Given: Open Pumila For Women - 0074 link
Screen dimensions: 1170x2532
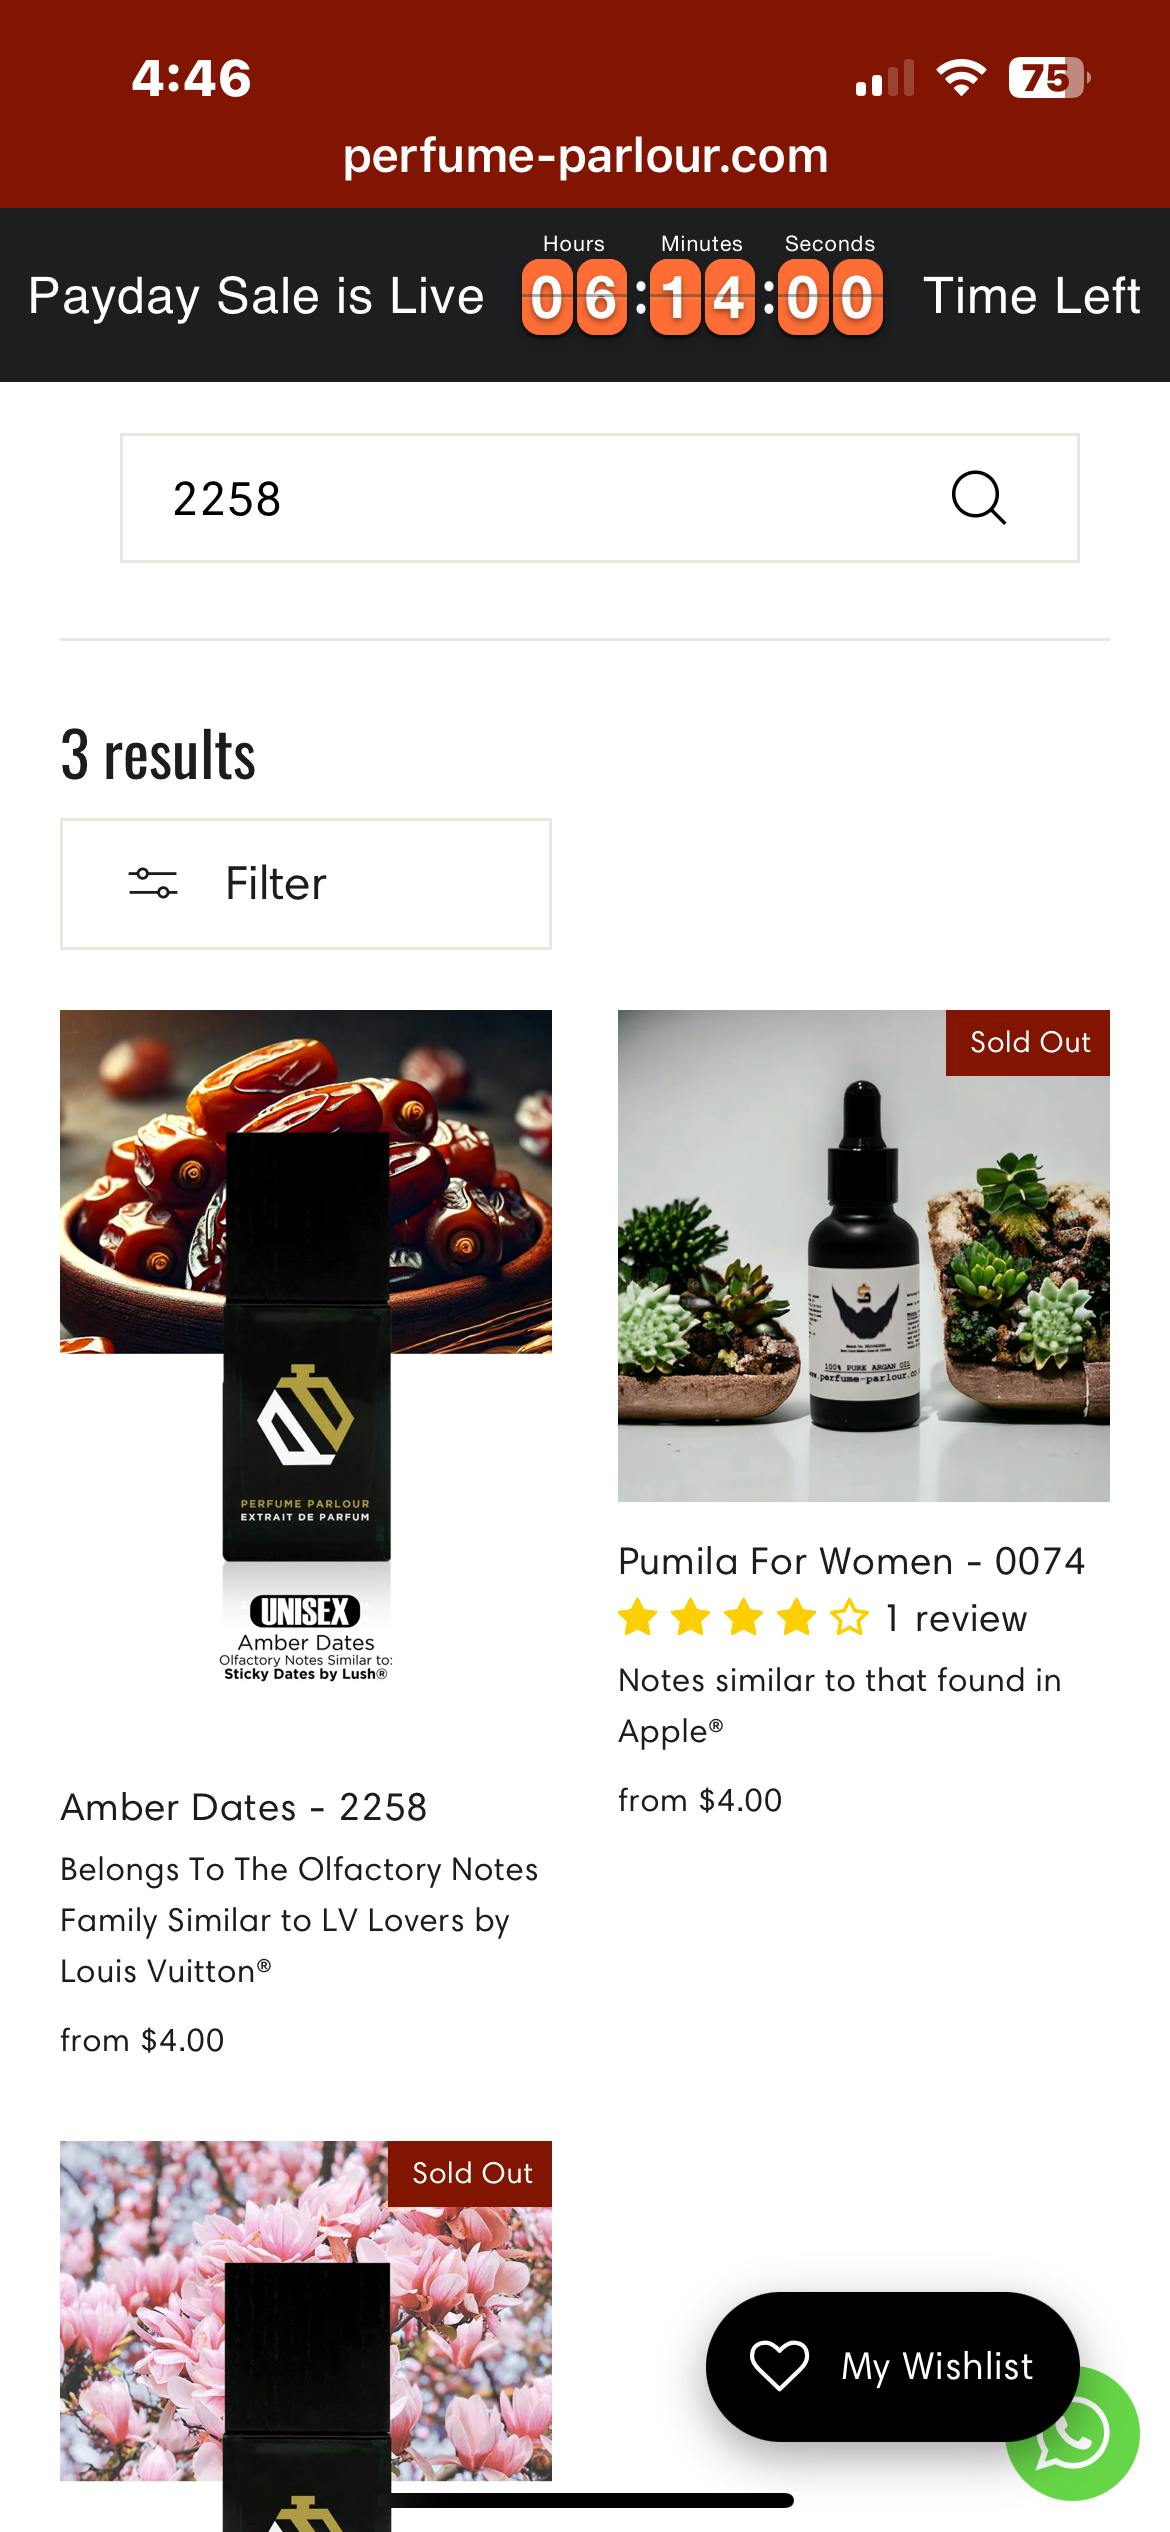Looking at the screenshot, I should (x=852, y=1561).
